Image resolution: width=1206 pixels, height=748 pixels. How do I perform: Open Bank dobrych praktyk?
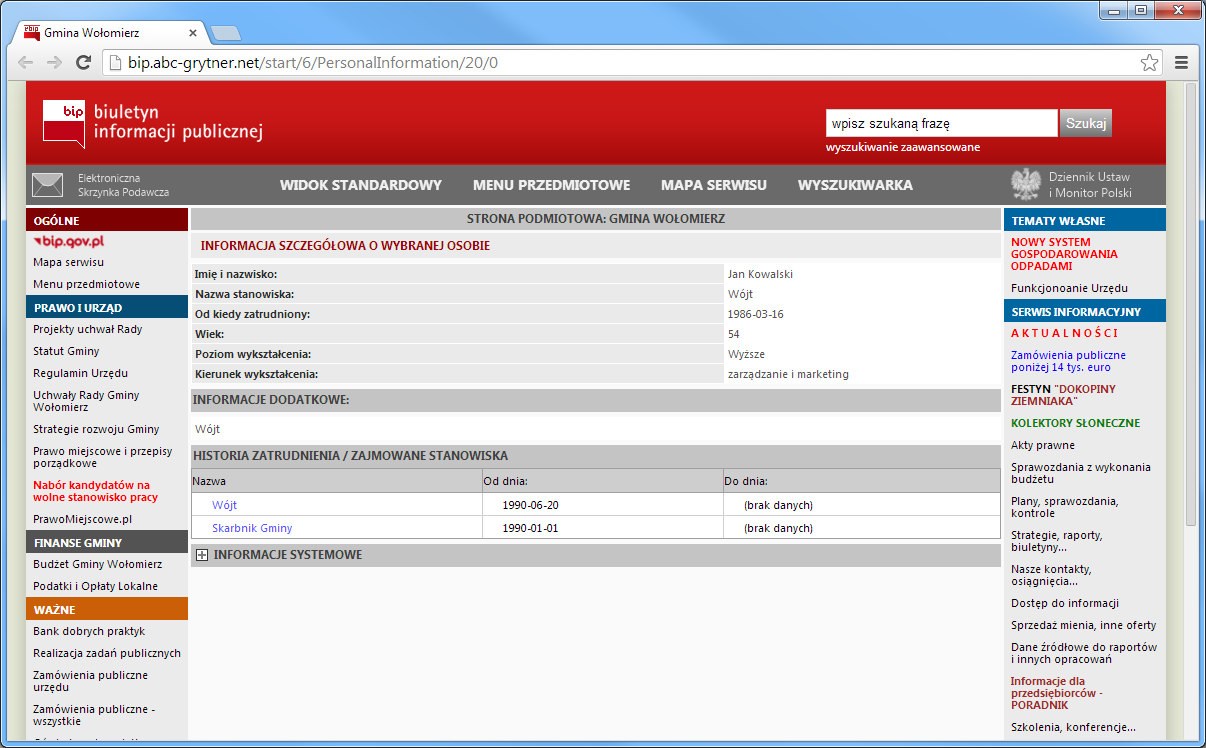click(x=89, y=631)
